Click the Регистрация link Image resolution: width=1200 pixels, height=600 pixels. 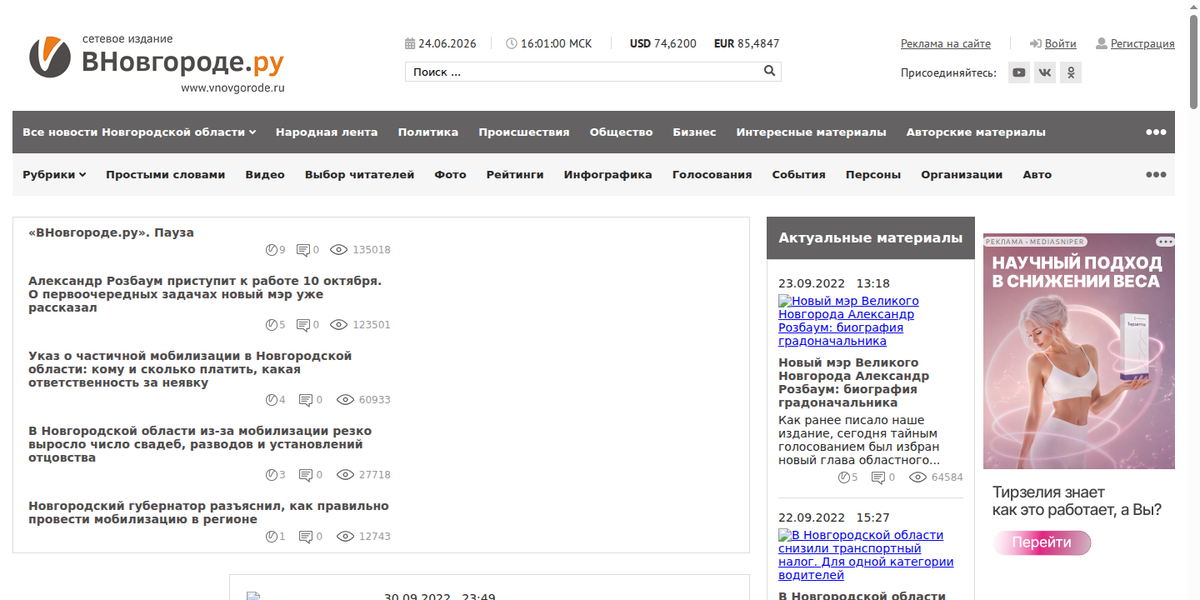coord(1142,44)
